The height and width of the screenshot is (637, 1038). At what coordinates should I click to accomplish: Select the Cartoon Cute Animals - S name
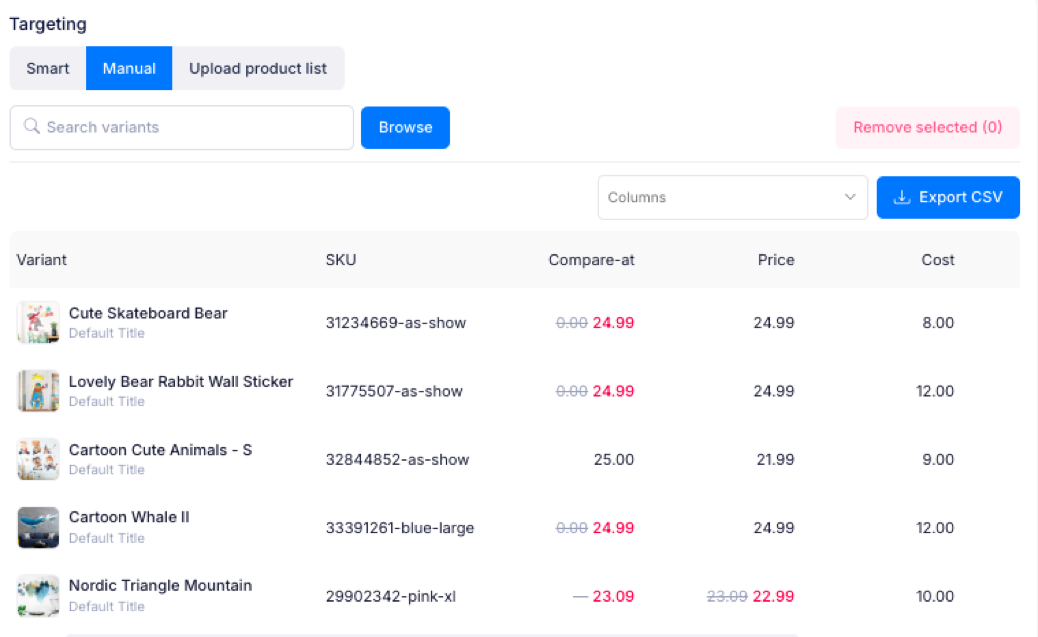(x=160, y=450)
